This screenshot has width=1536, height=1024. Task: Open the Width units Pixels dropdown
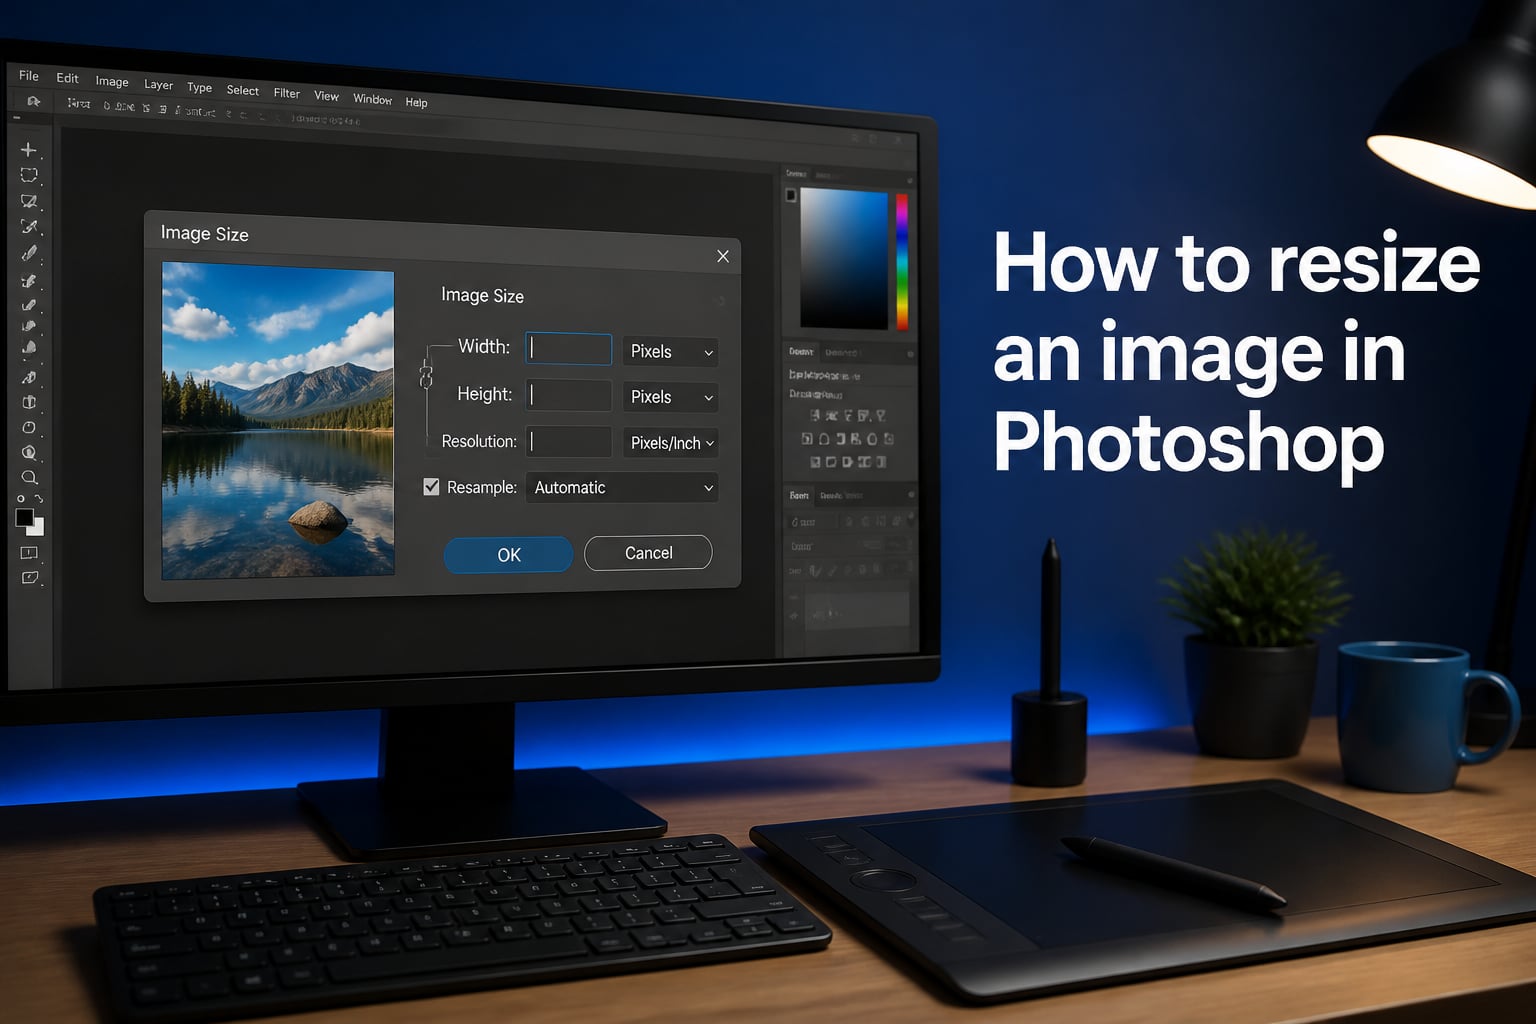[x=671, y=352]
